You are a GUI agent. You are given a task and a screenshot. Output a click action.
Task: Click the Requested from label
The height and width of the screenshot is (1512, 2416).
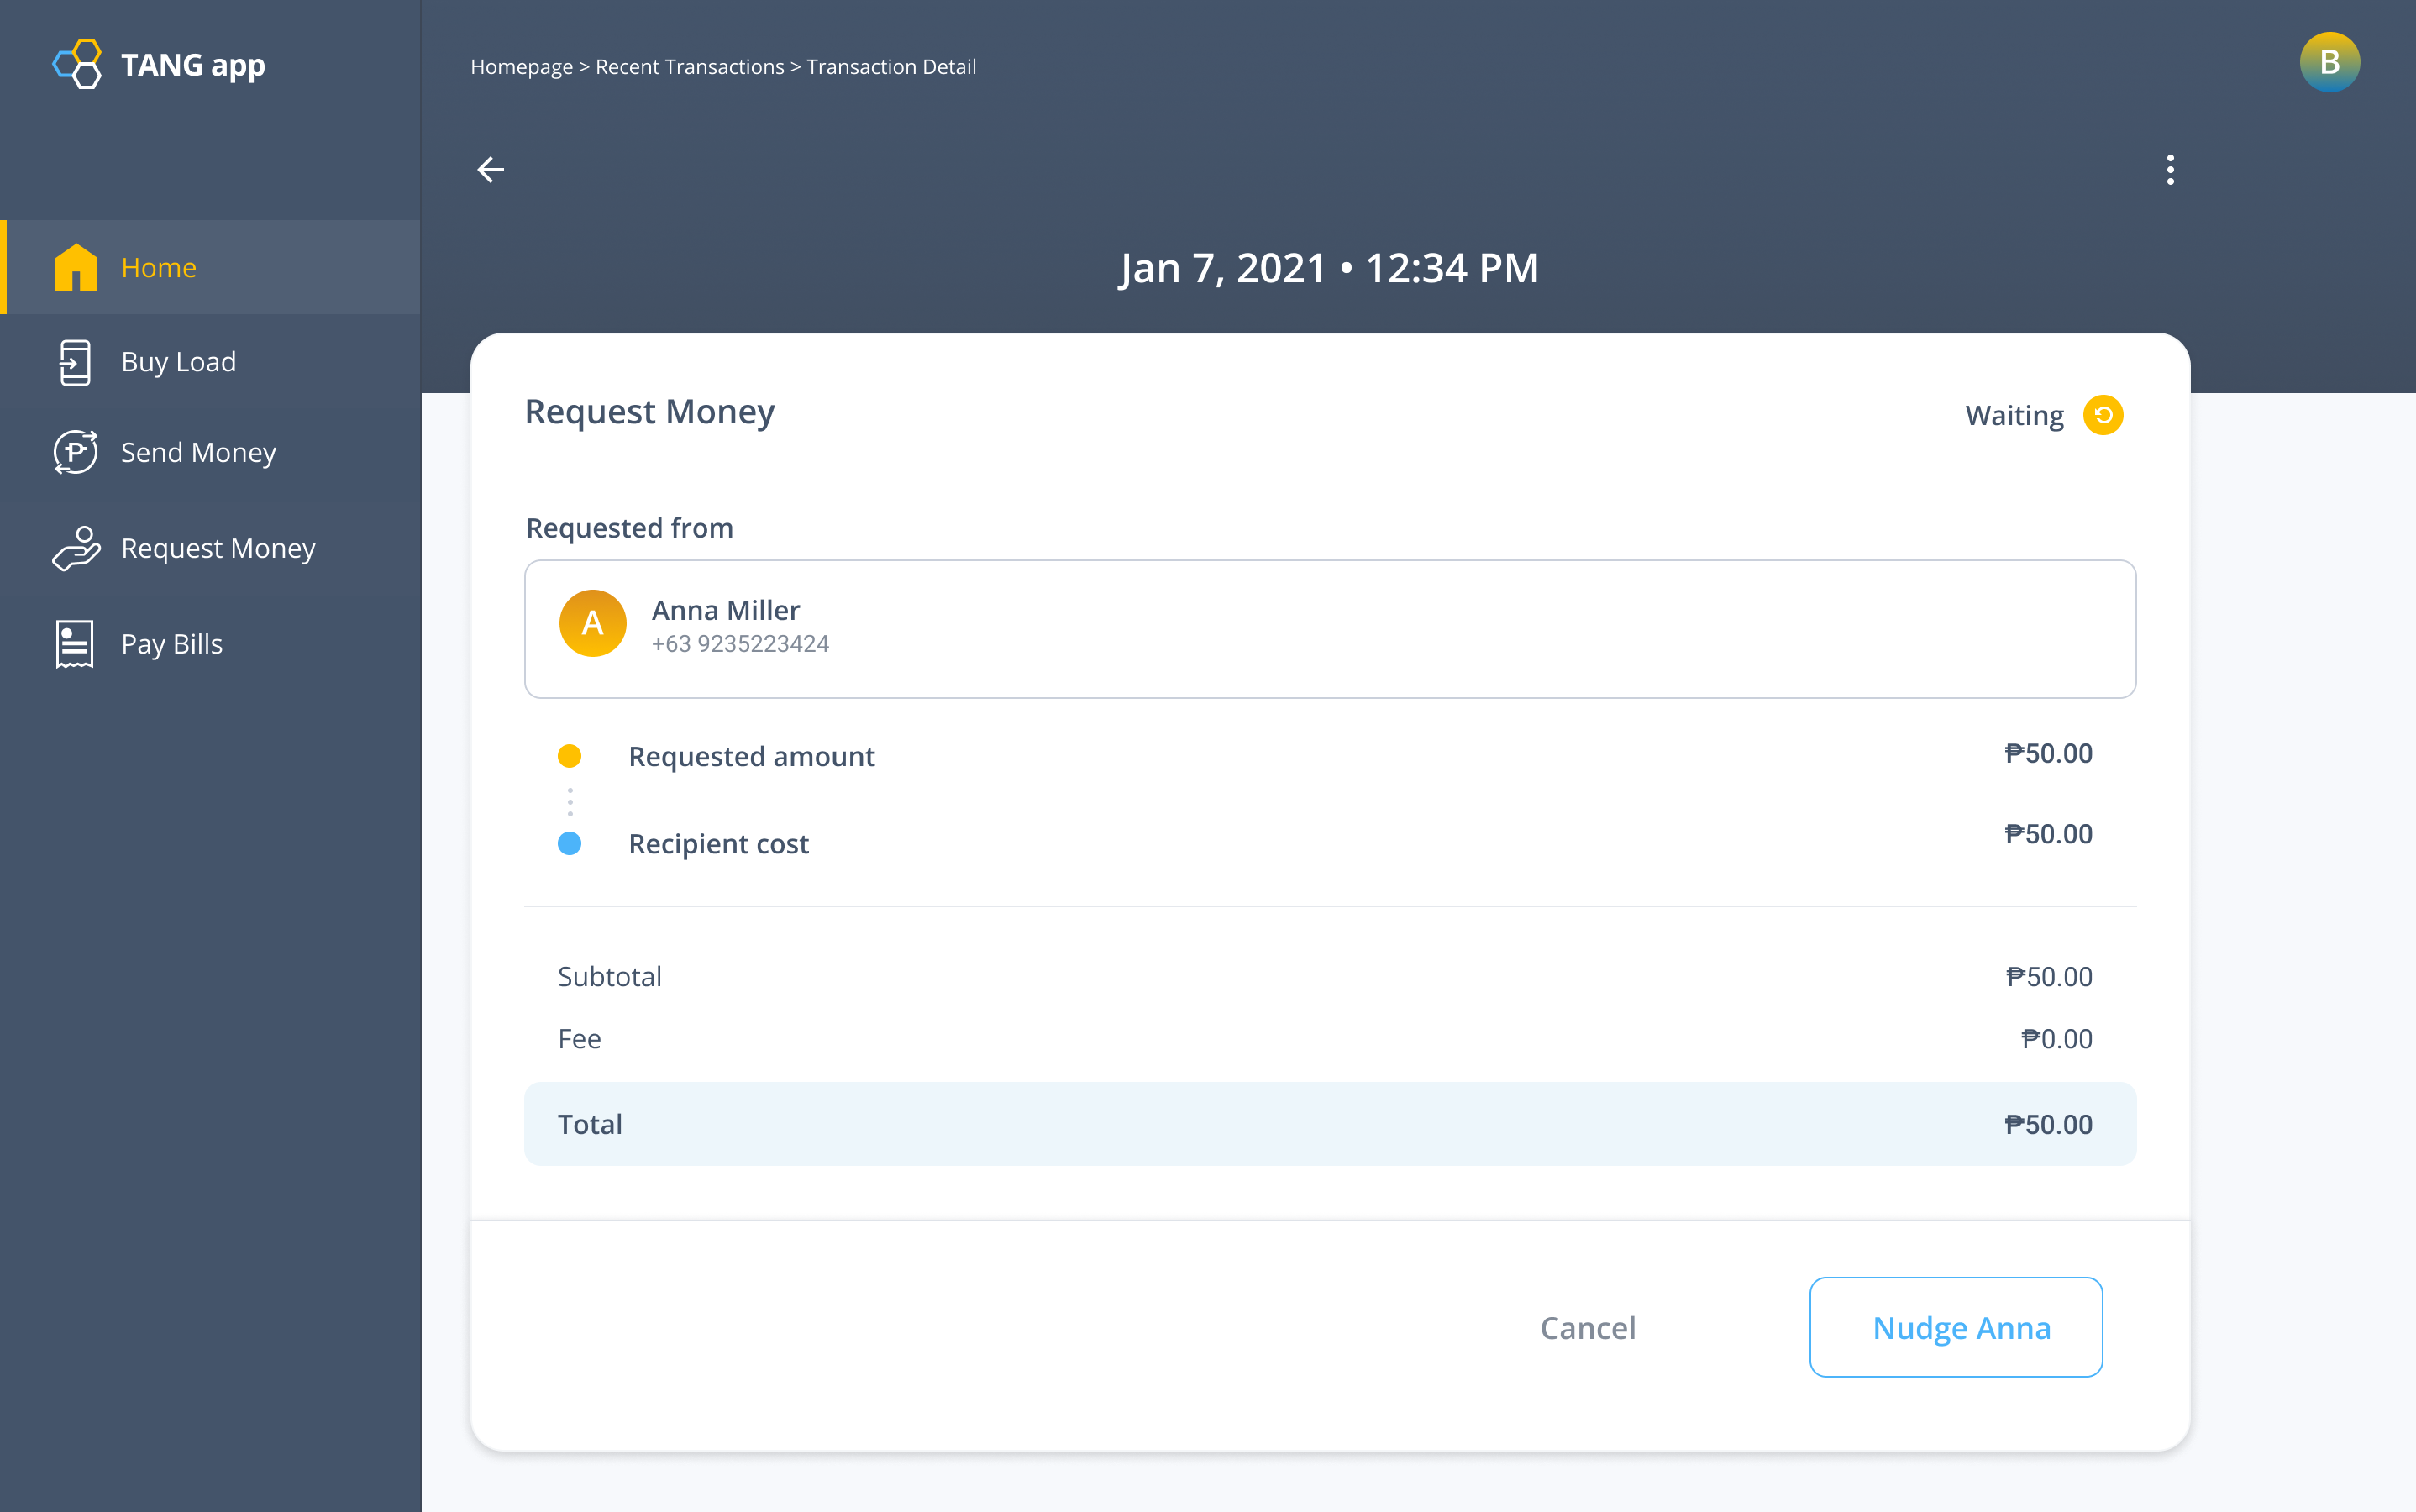pos(630,528)
